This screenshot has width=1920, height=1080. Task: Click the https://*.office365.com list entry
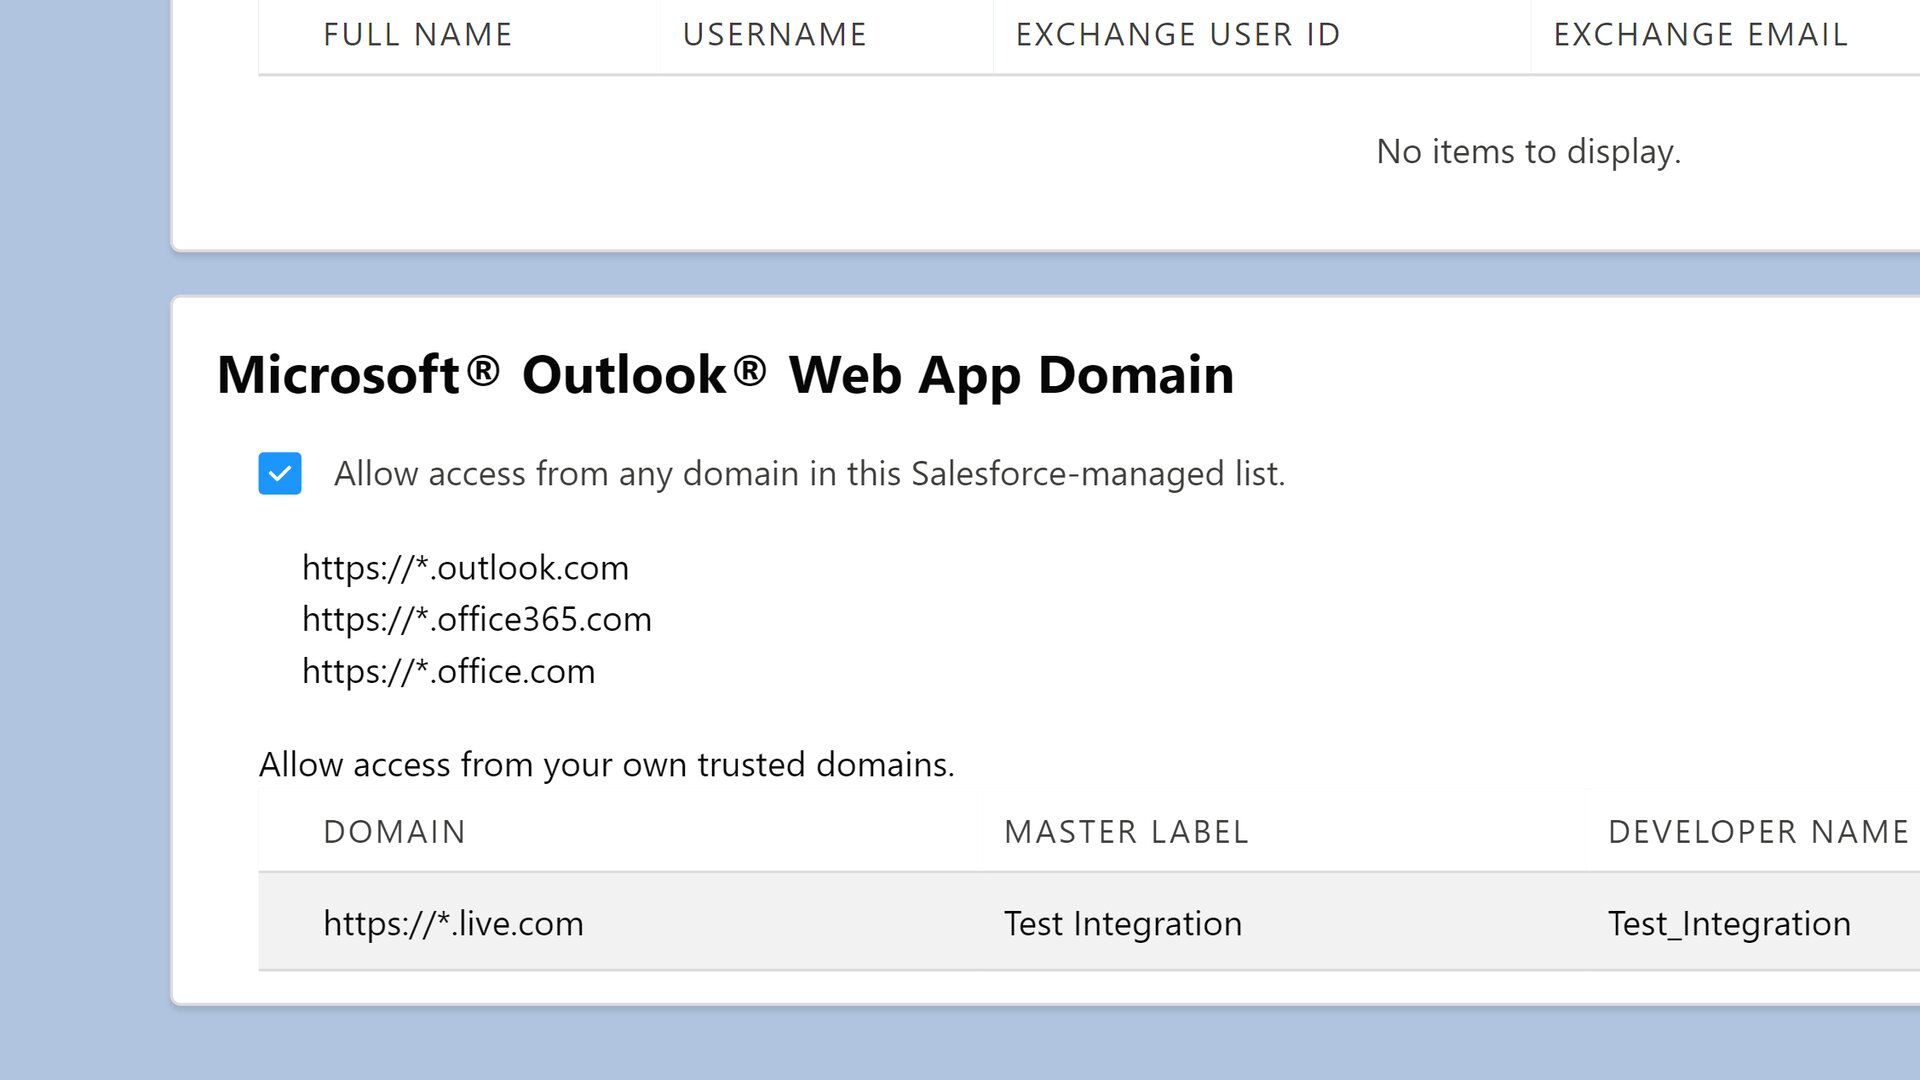click(x=477, y=619)
